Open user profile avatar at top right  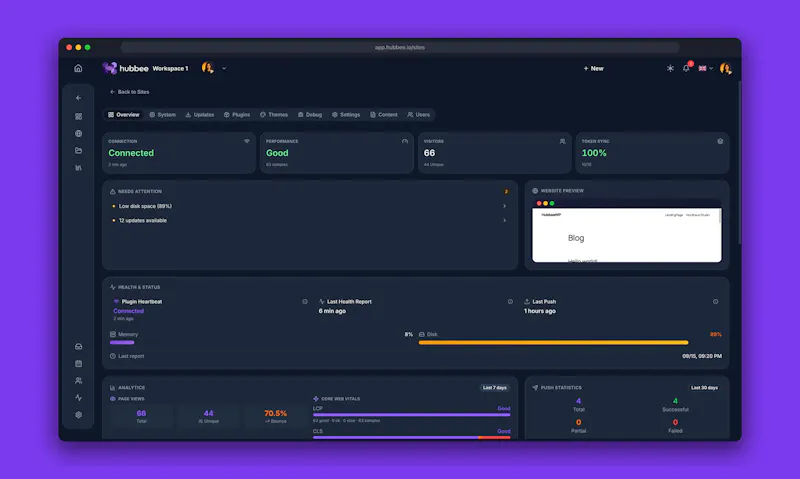point(726,68)
